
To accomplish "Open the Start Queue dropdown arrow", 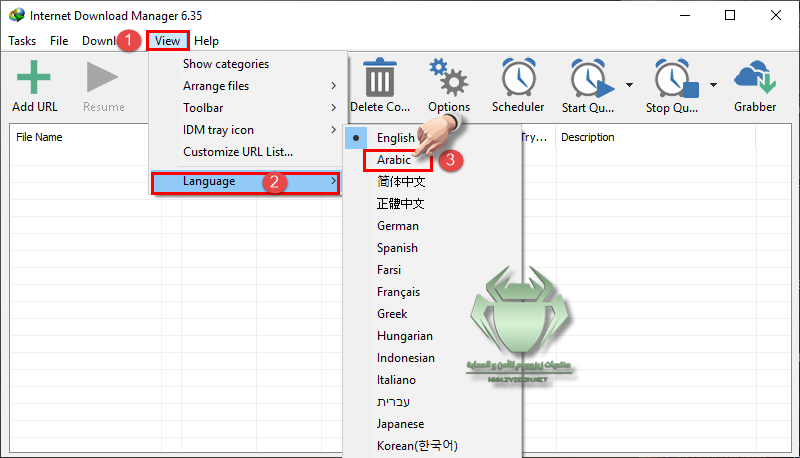I will pos(630,85).
